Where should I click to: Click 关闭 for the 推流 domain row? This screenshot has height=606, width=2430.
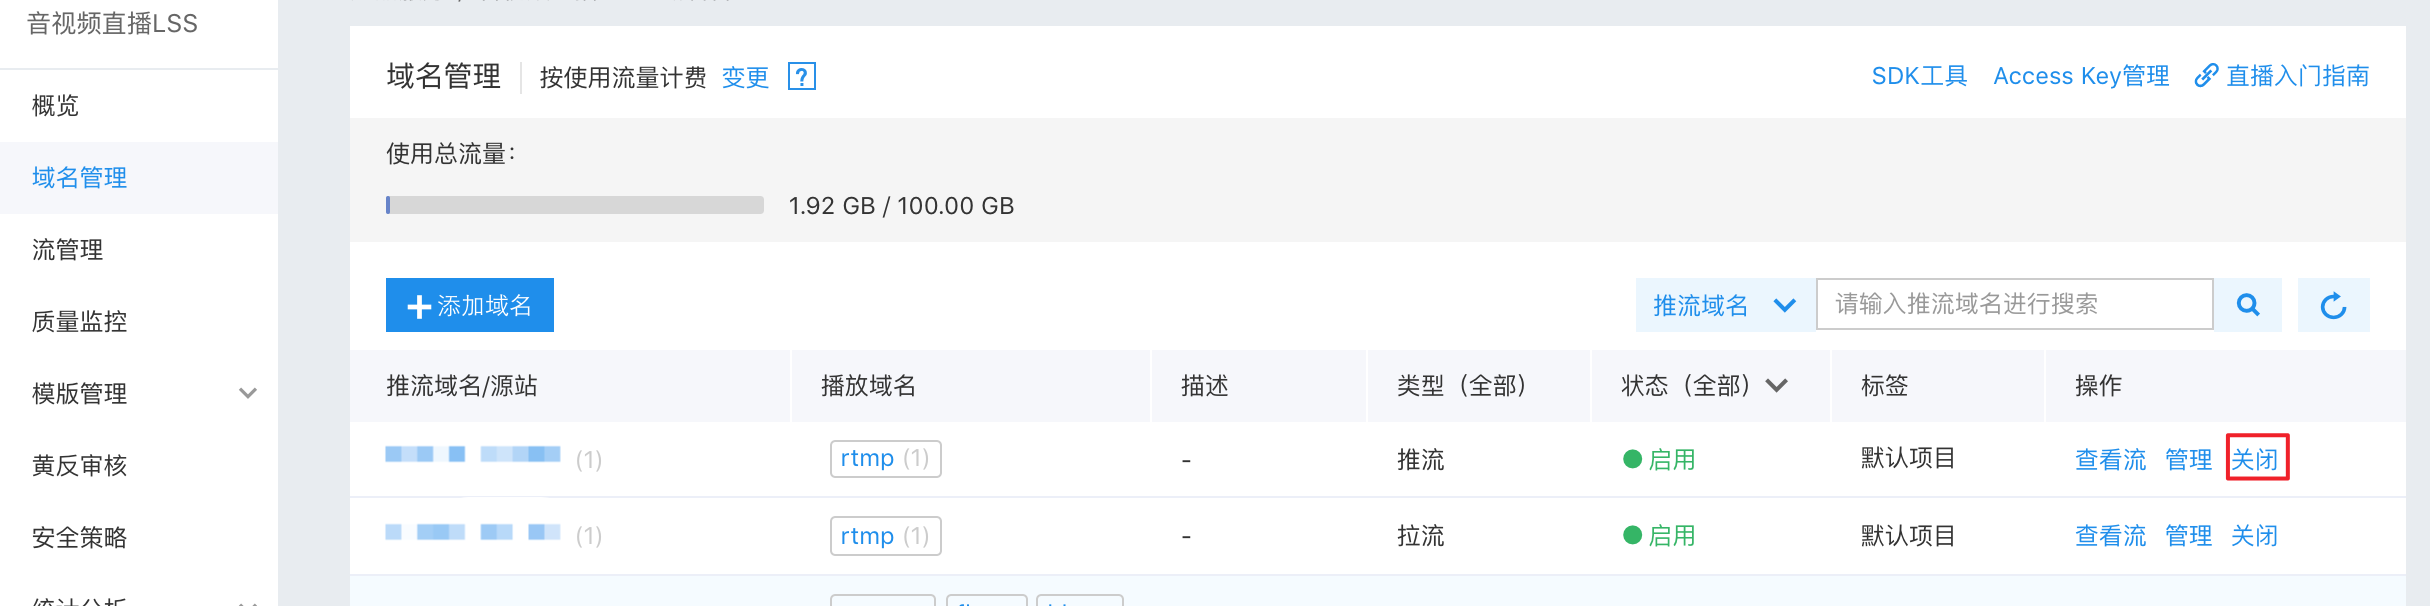click(2255, 459)
